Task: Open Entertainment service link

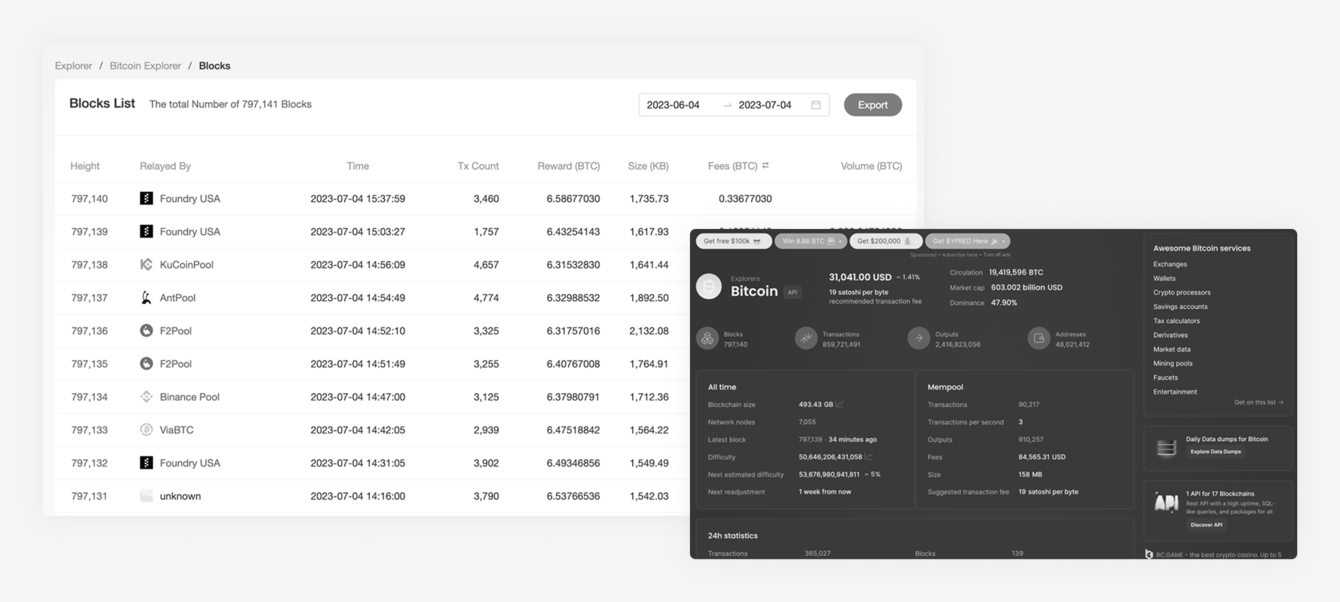Action: tap(1175, 392)
